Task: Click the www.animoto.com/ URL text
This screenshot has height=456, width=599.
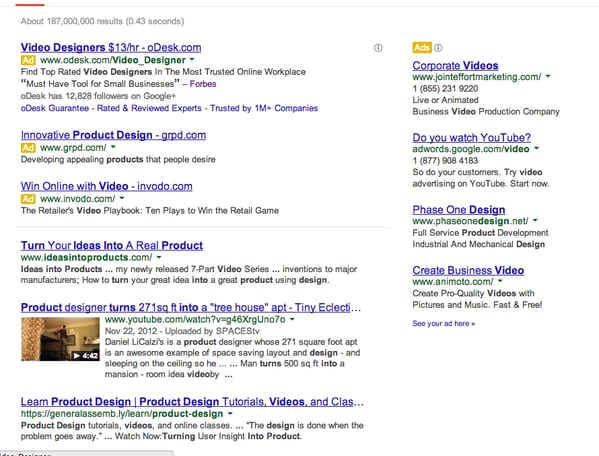Action: coord(453,281)
